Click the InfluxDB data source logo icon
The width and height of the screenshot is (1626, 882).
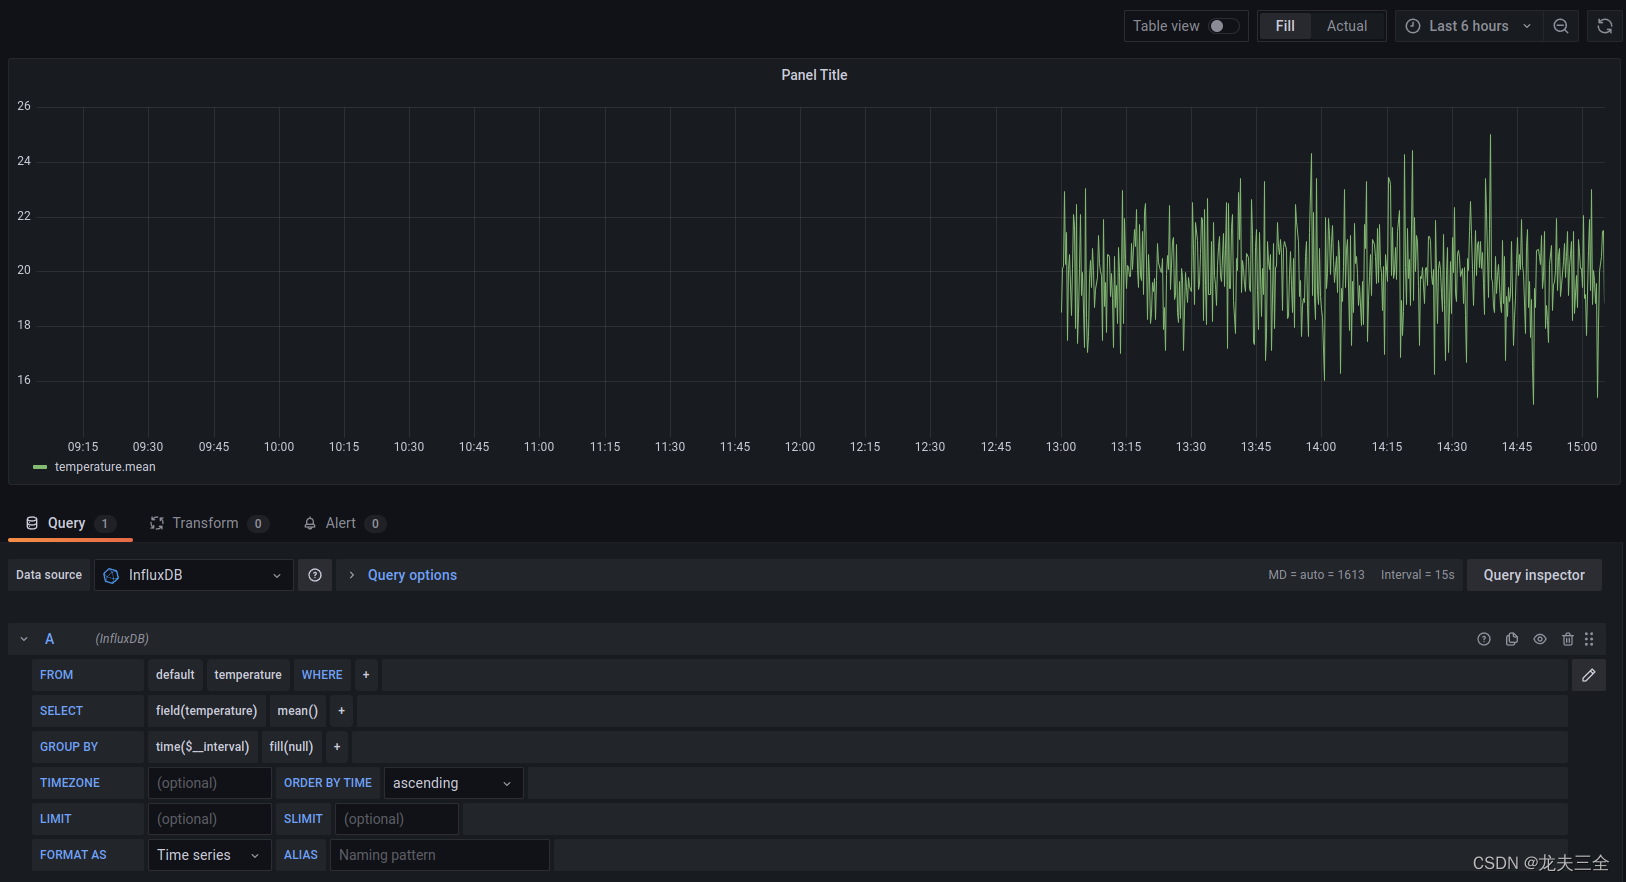coord(111,575)
